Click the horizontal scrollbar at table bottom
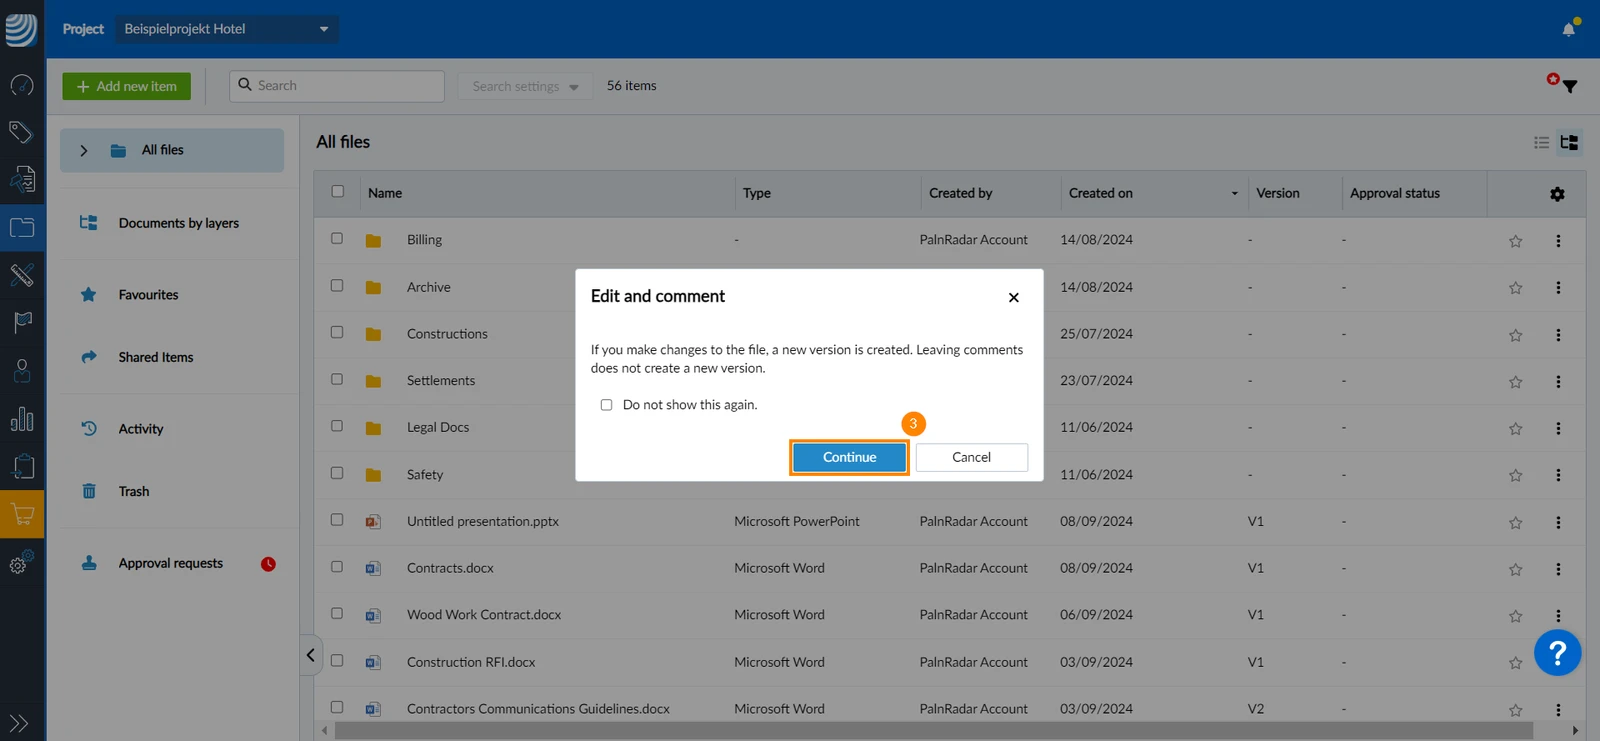The image size is (1600, 741). click(933, 731)
